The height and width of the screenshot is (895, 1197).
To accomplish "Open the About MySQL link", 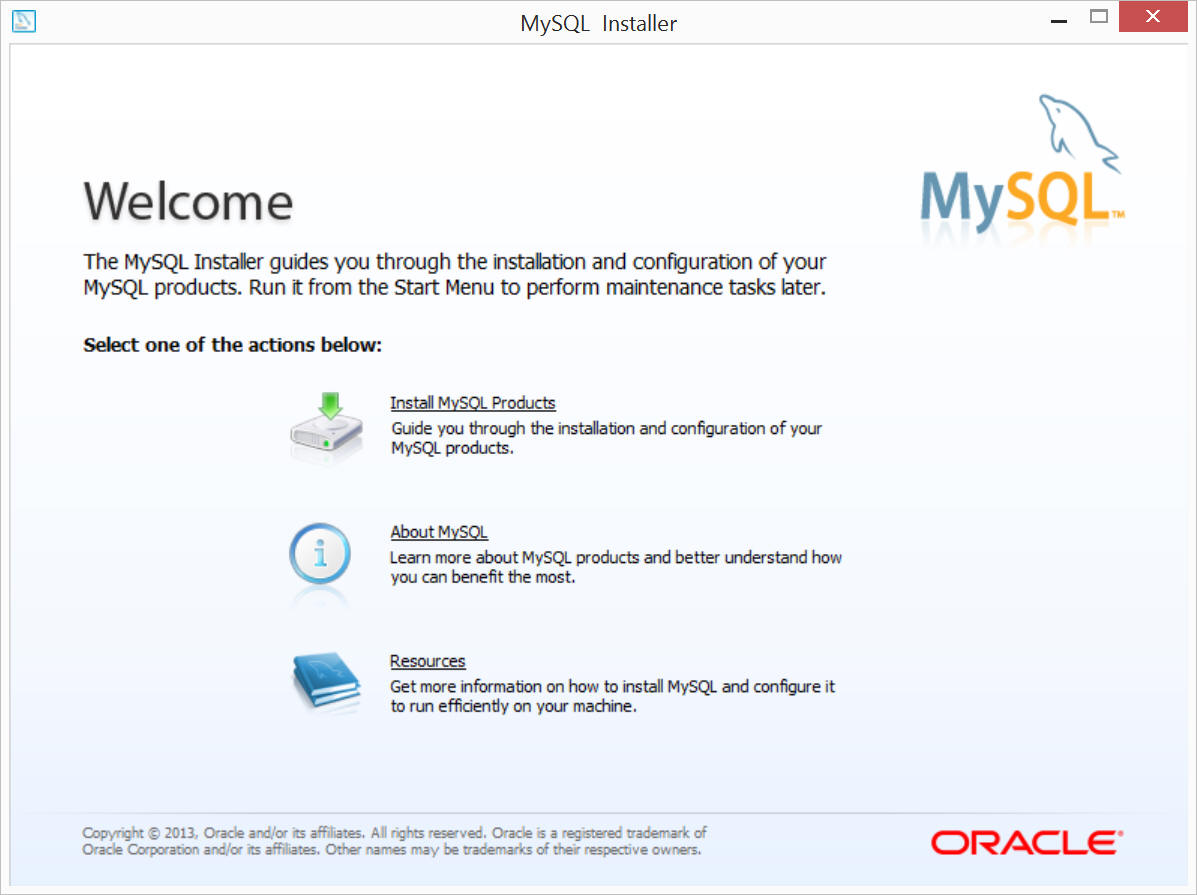I will coord(439,532).
